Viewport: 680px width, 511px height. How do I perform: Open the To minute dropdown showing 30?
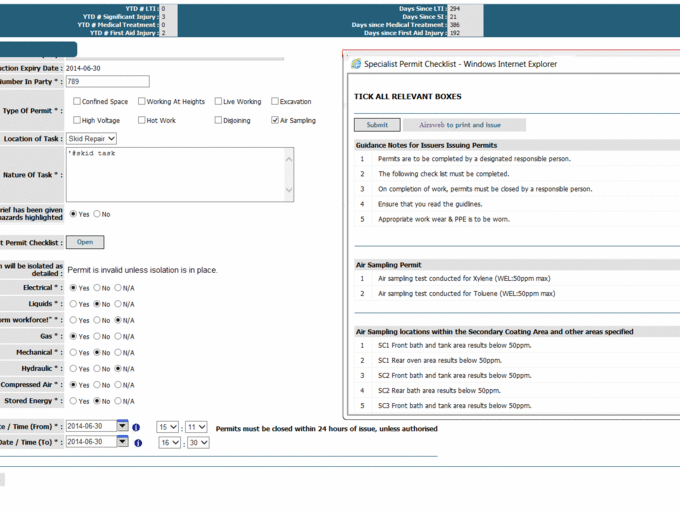click(x=197, y=442)
